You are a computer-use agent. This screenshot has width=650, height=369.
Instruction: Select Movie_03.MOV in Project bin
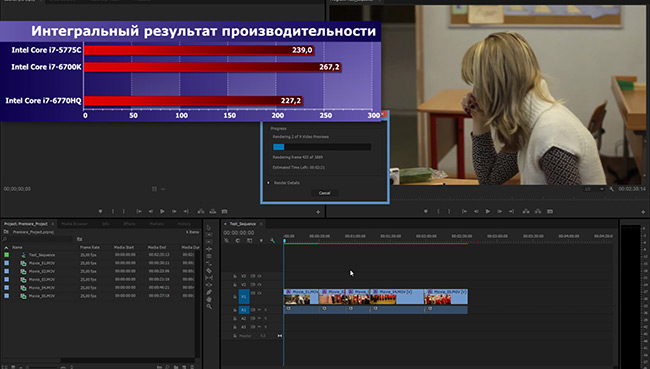pos(41,279)
